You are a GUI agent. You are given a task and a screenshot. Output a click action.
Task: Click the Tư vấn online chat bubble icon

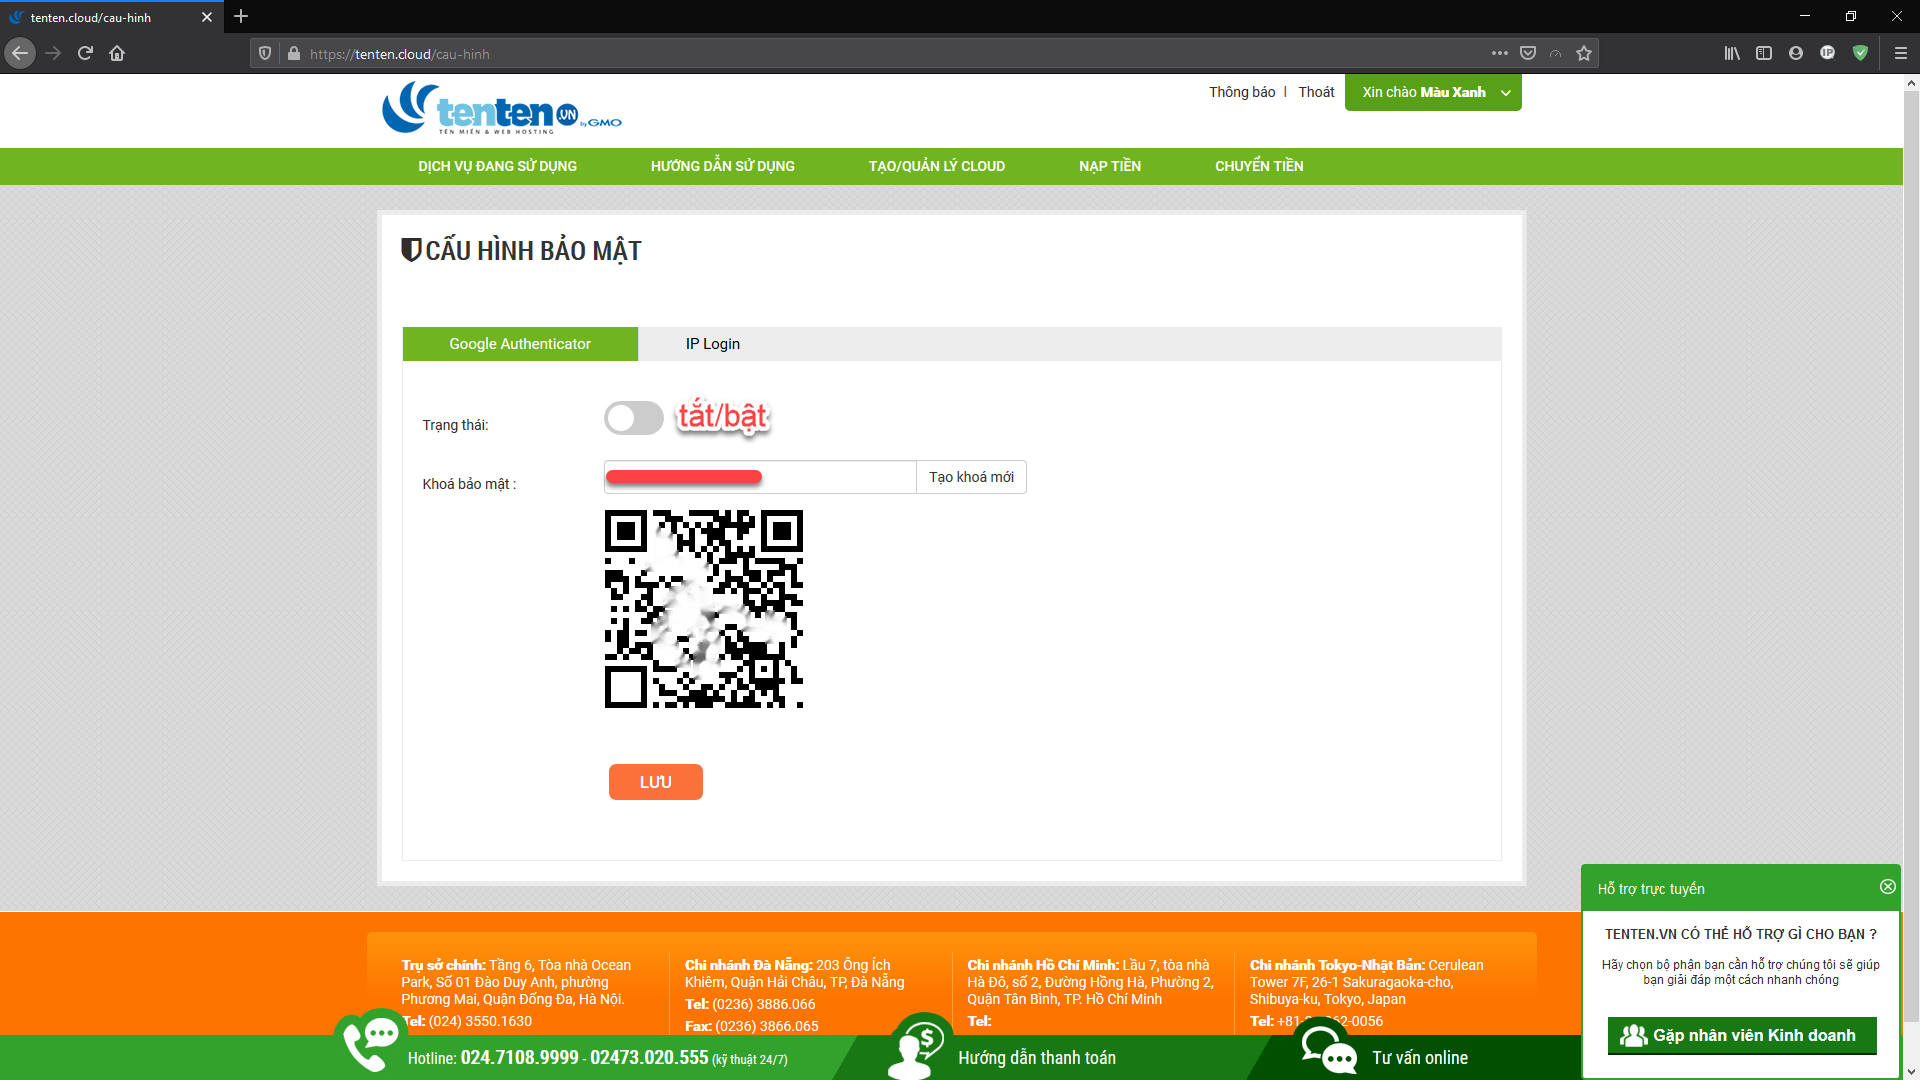1328,1046
